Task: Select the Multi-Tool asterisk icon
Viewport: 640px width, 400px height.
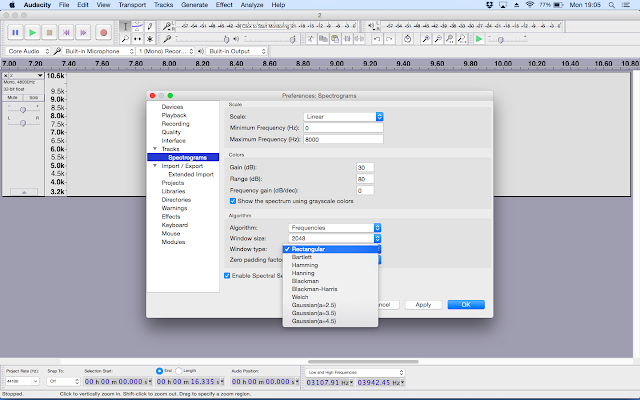Action: (x=150, y=39)
